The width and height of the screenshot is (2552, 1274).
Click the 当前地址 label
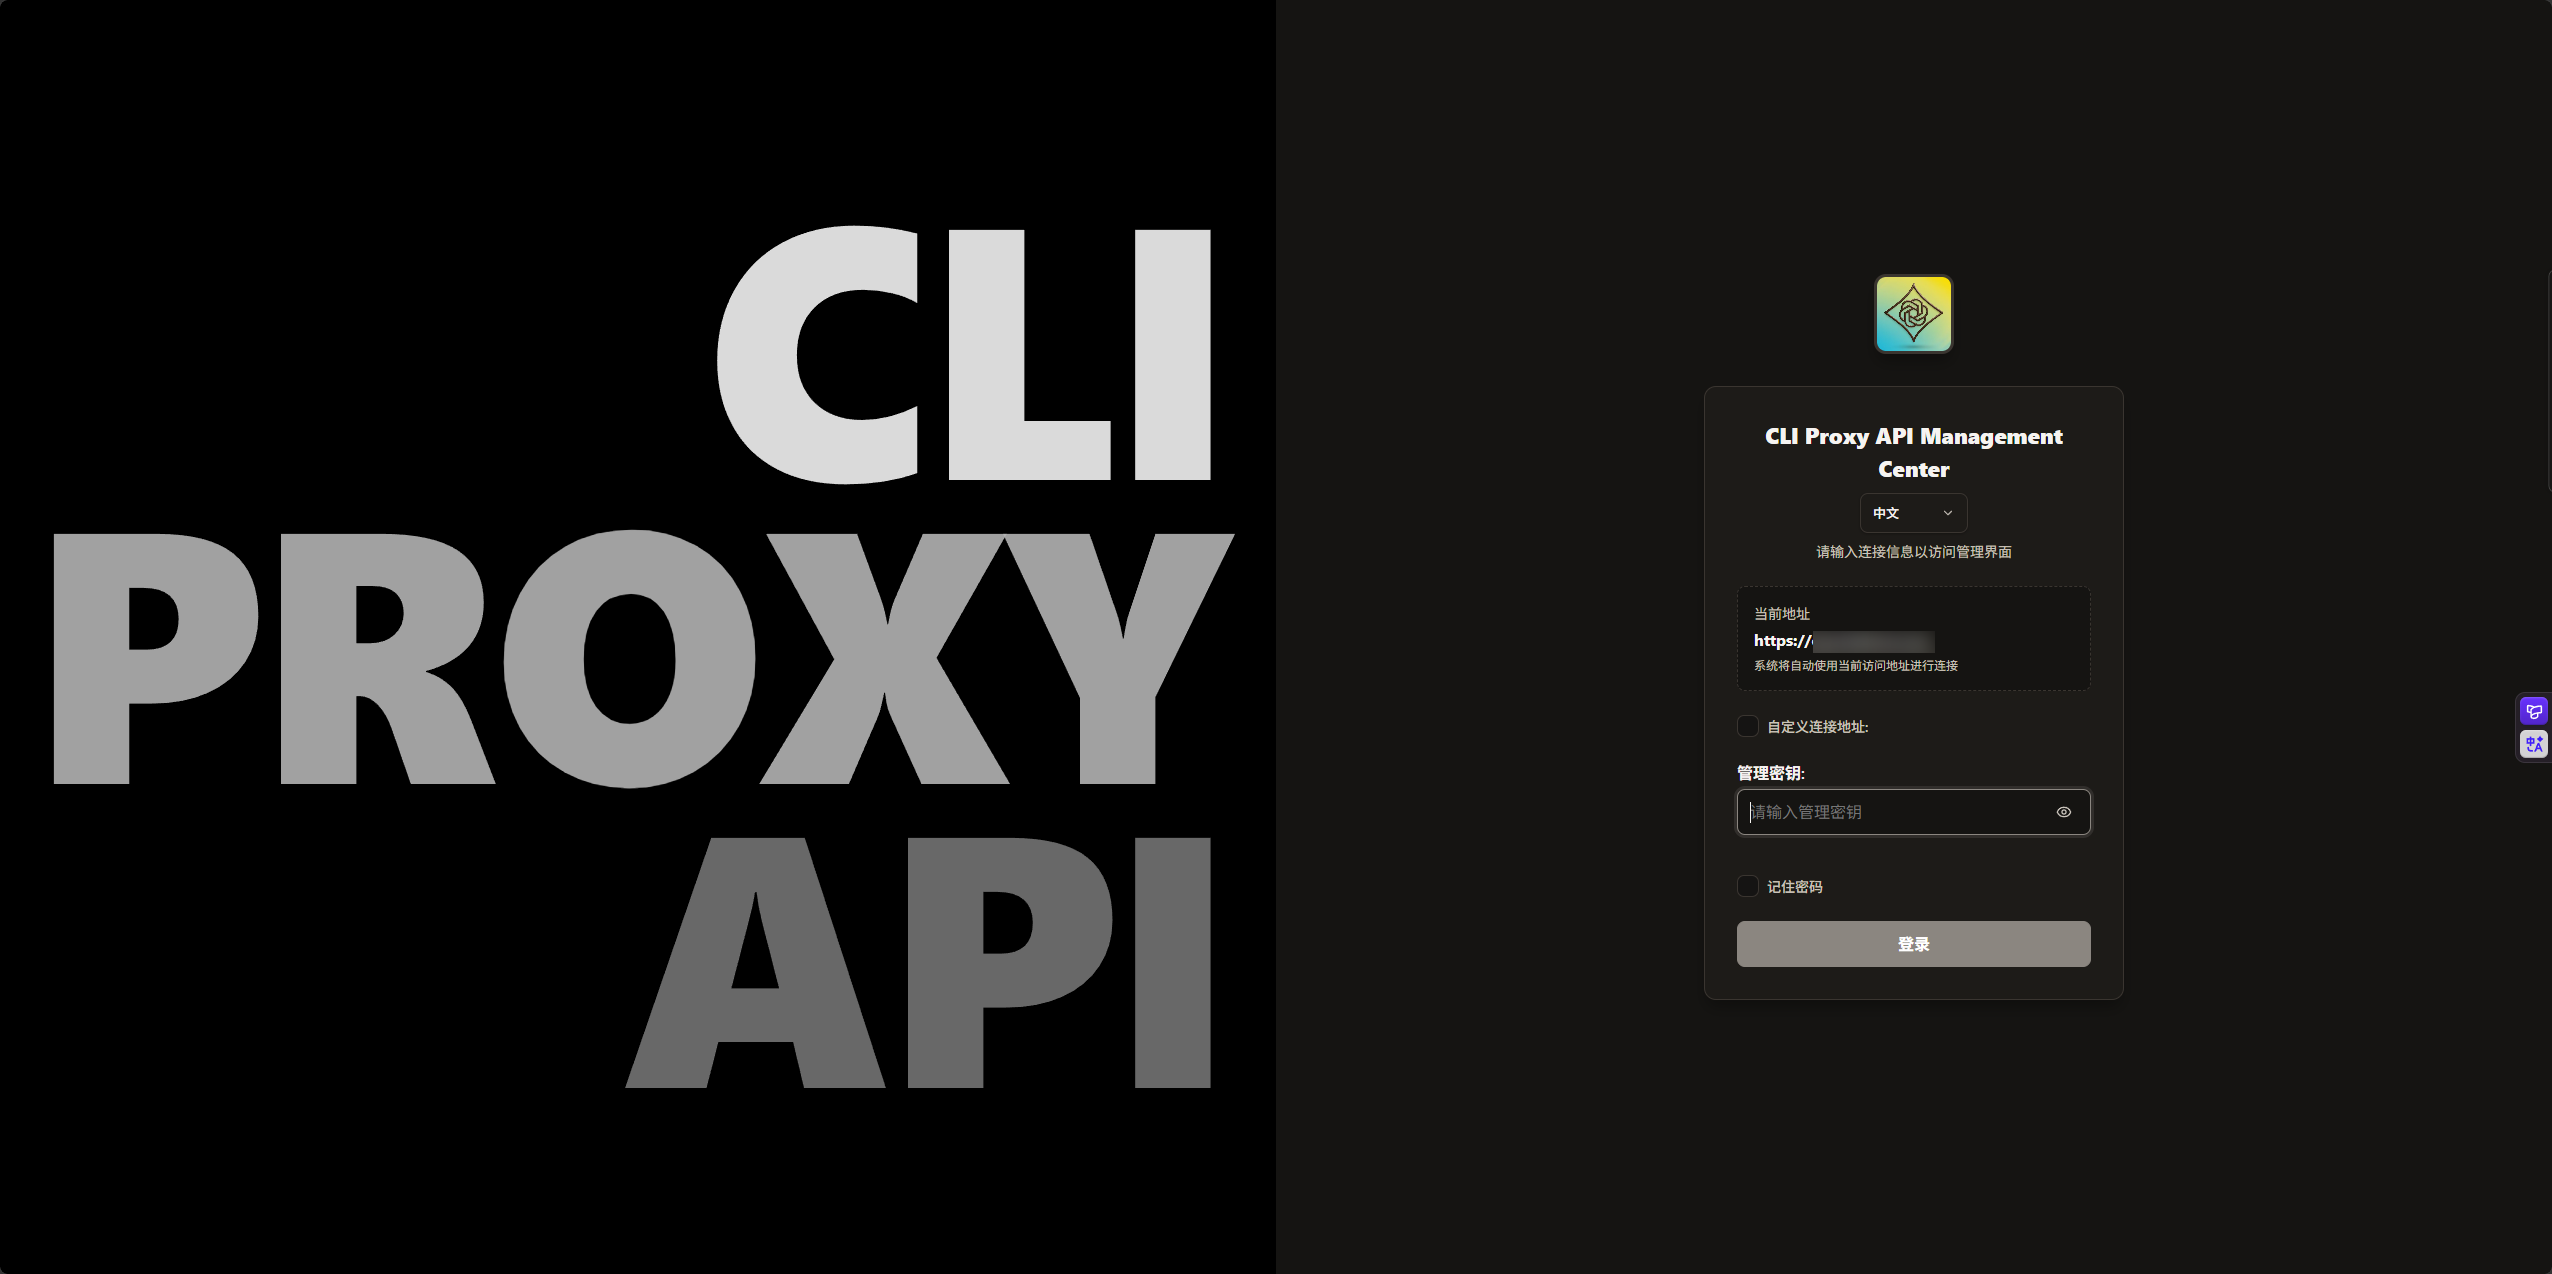point(1781,614)
